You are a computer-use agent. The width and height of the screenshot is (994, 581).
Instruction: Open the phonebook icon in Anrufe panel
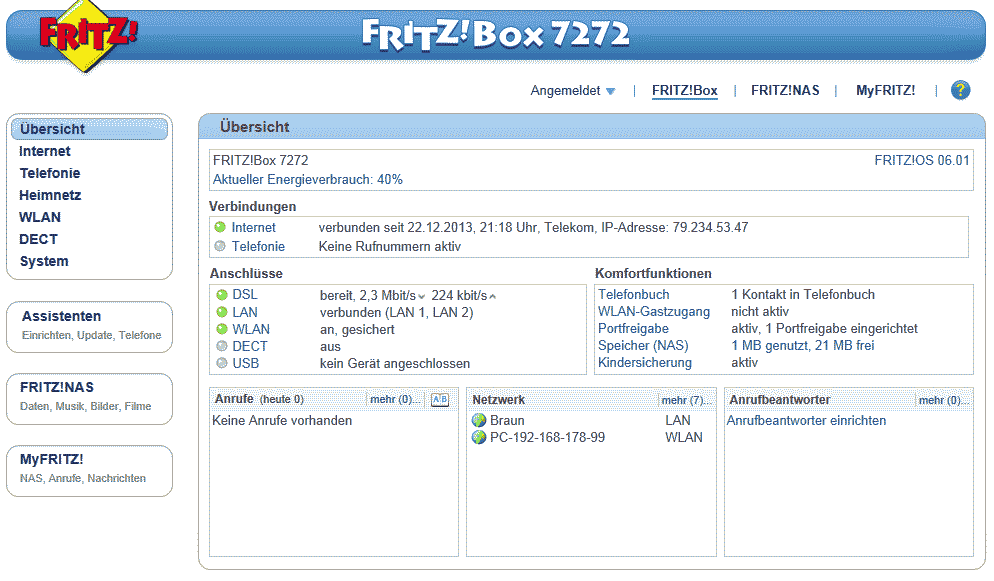click(x=440, y=400)
